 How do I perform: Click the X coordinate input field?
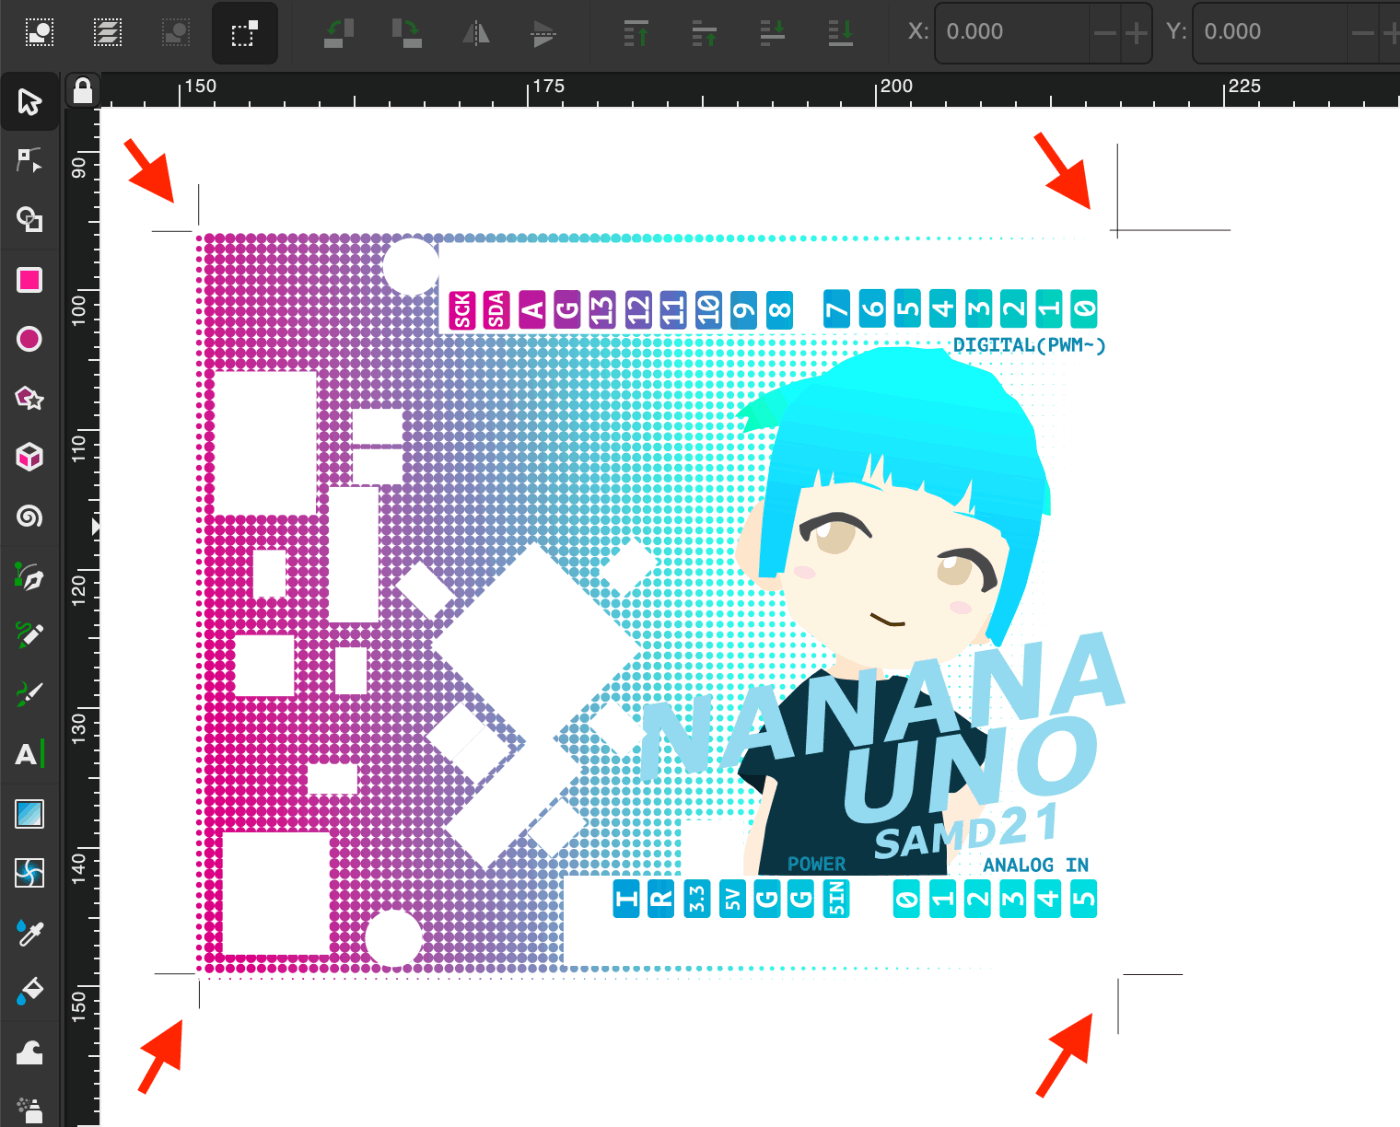tap(1012, 32)
